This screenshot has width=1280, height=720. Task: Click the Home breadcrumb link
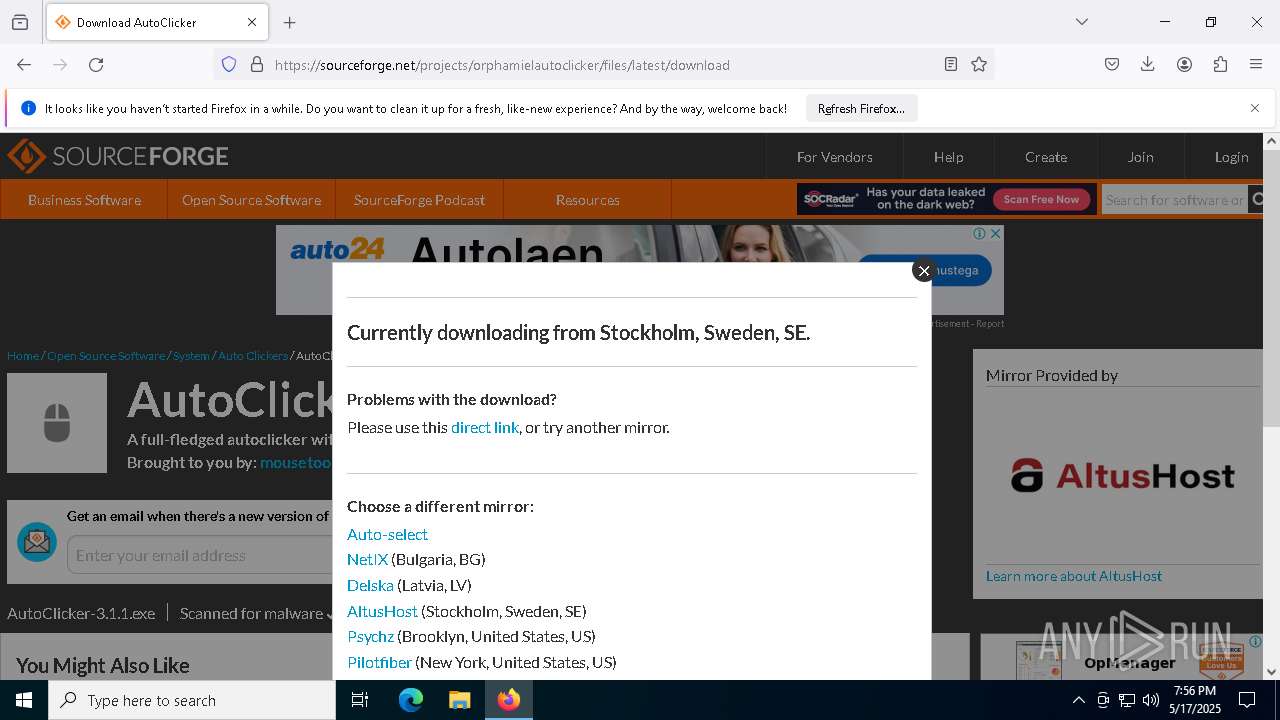(x=23, y=356)
